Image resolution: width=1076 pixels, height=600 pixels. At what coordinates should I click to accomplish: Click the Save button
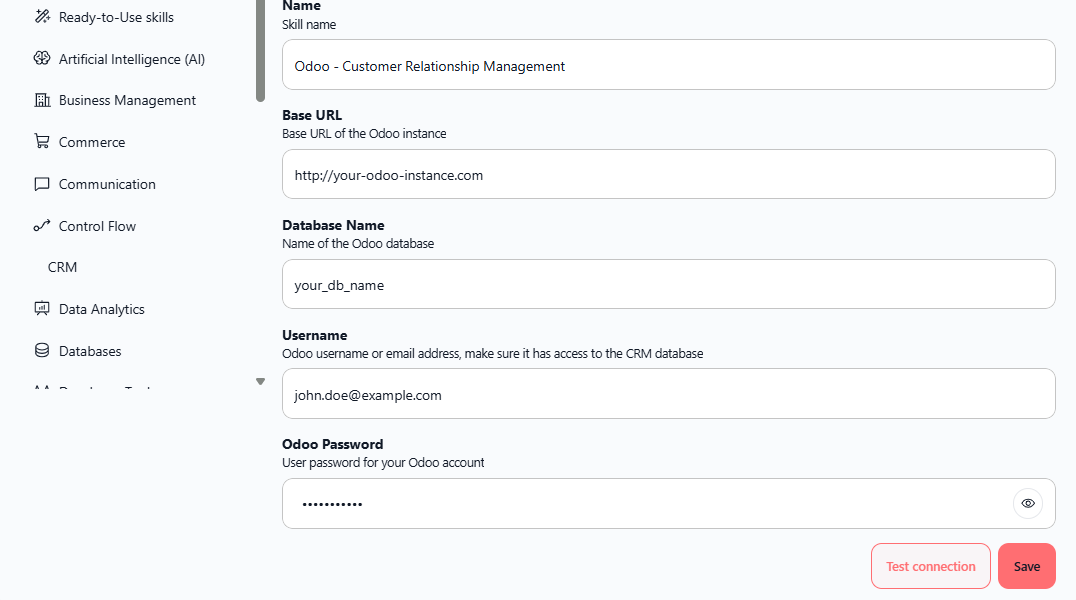(x=1027, y=566)
